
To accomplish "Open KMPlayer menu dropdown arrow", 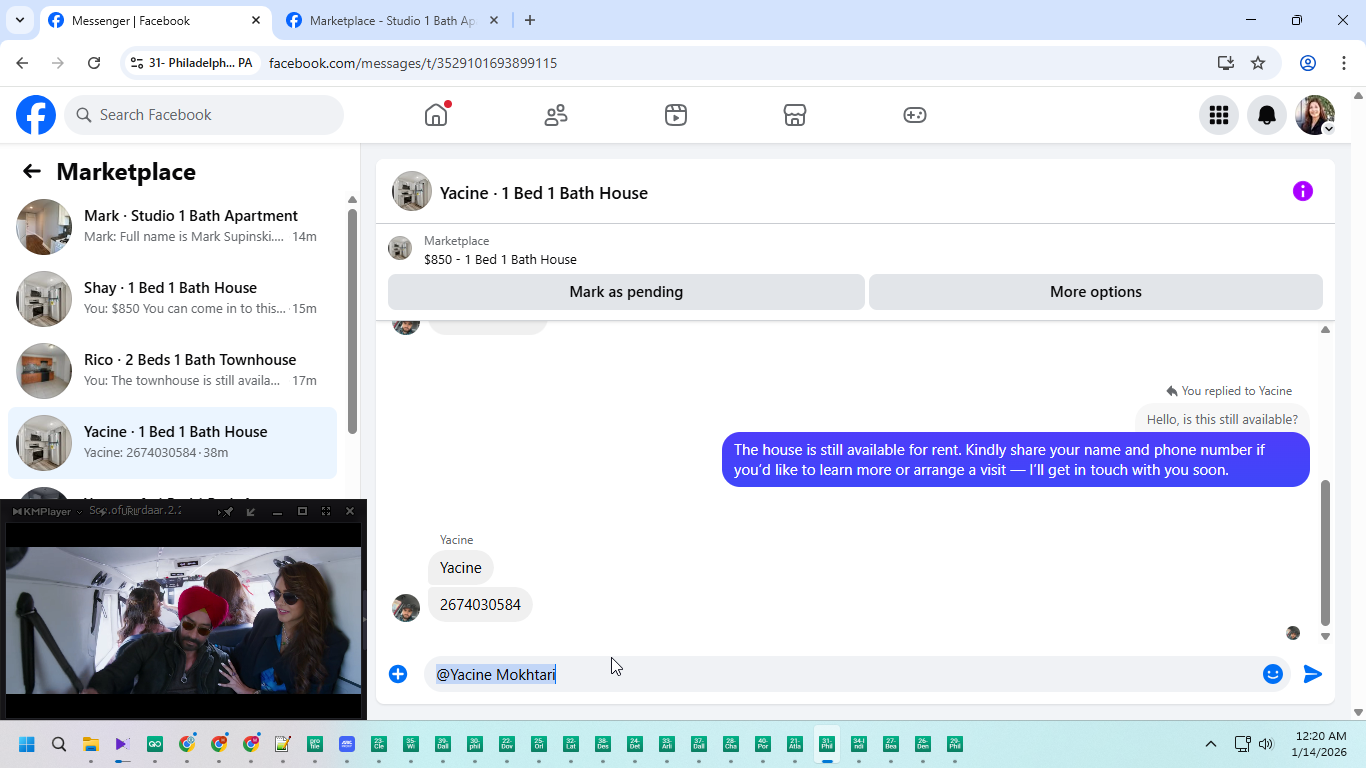I will tap(79, 512).
